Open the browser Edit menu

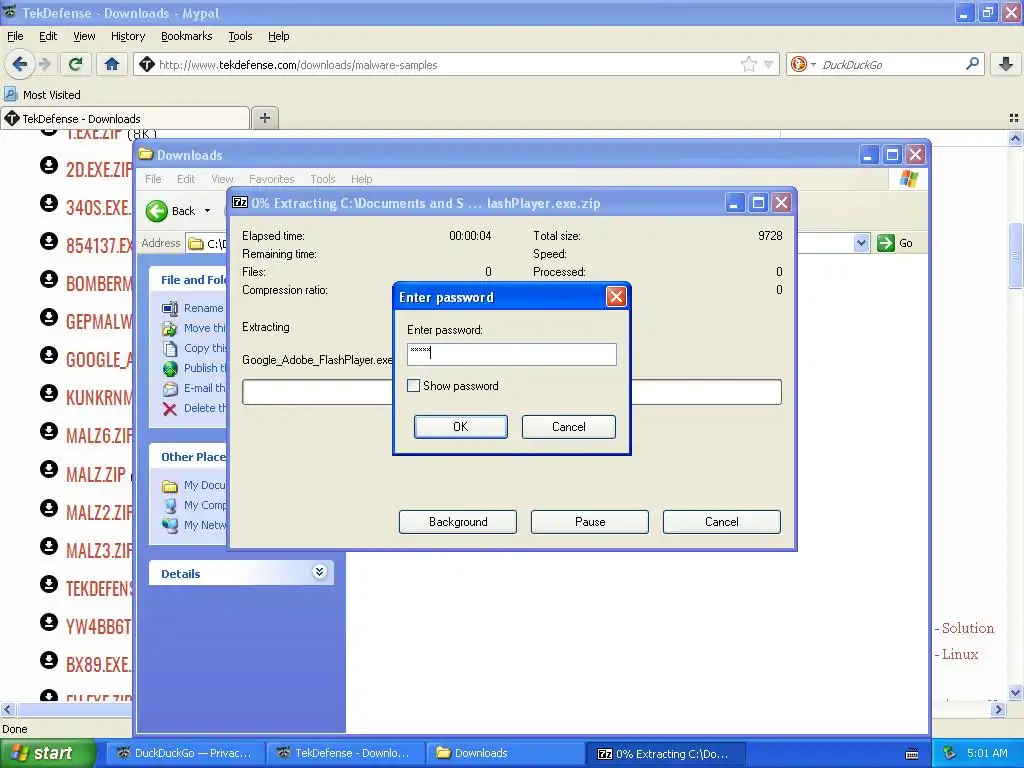coord(48,36)
